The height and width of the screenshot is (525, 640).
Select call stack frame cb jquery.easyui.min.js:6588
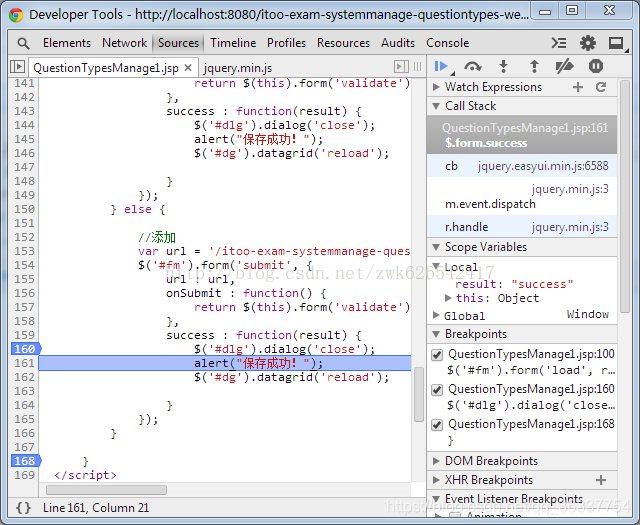pos(522,166)
